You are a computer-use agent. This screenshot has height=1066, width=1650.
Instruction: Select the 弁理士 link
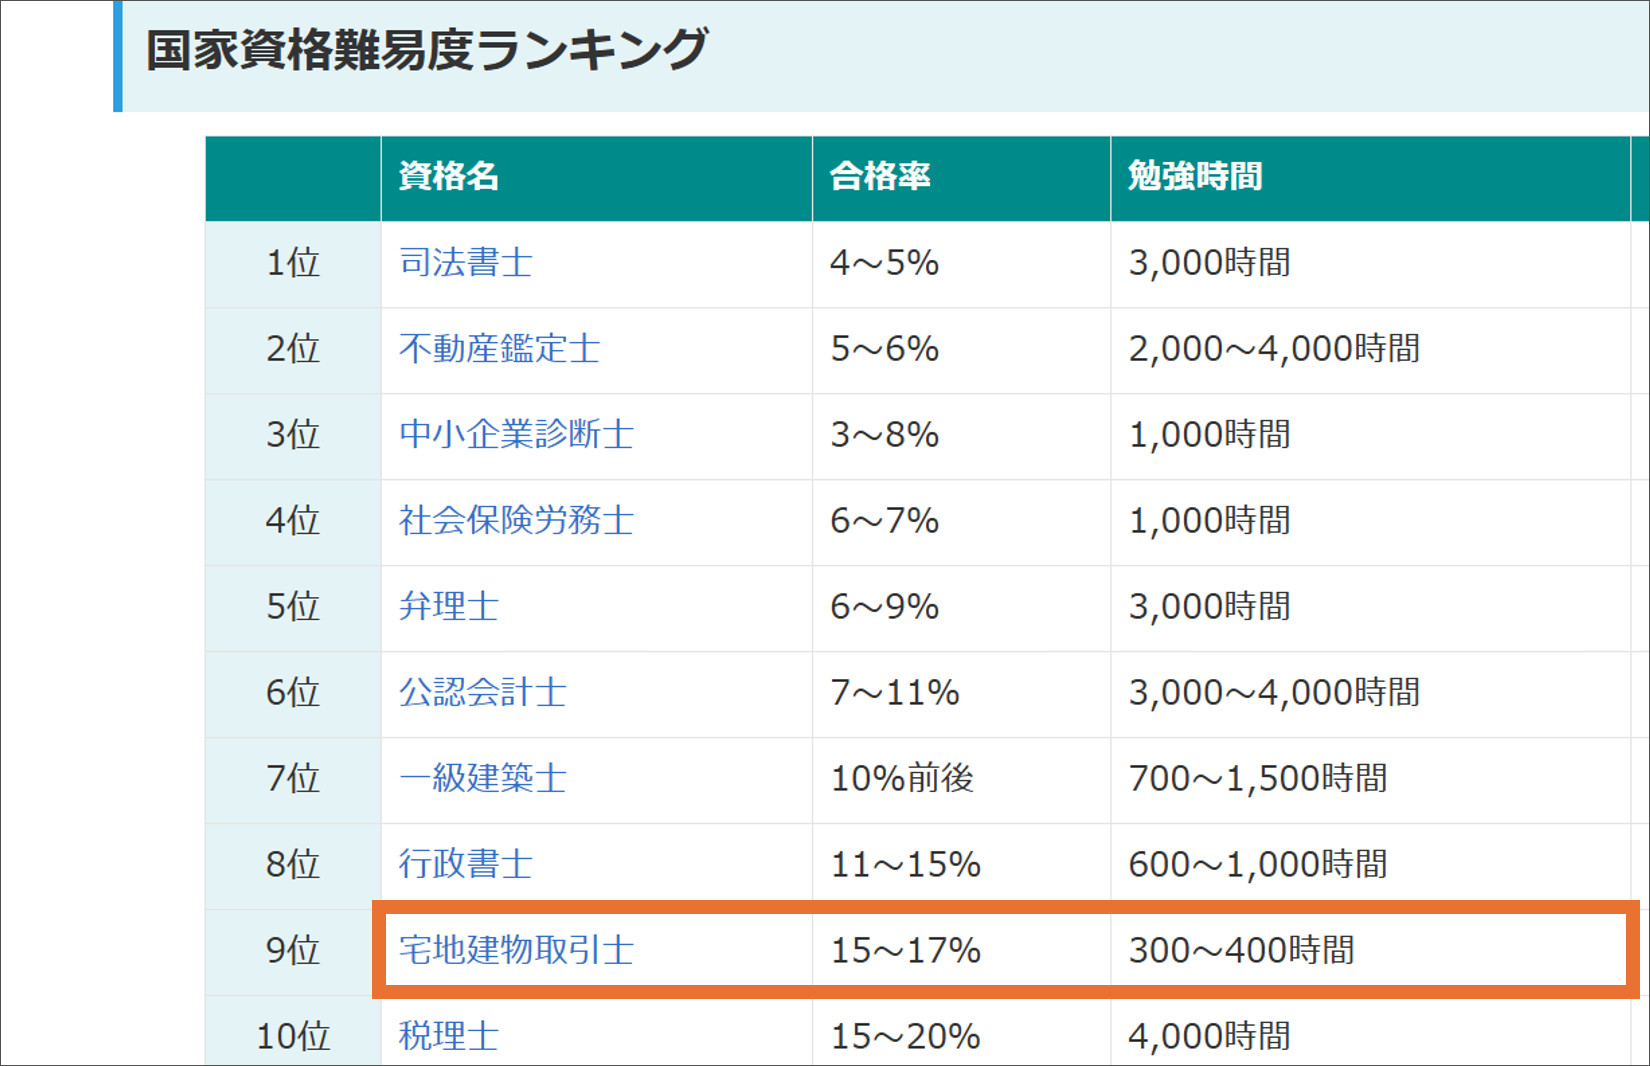[449, 607]
